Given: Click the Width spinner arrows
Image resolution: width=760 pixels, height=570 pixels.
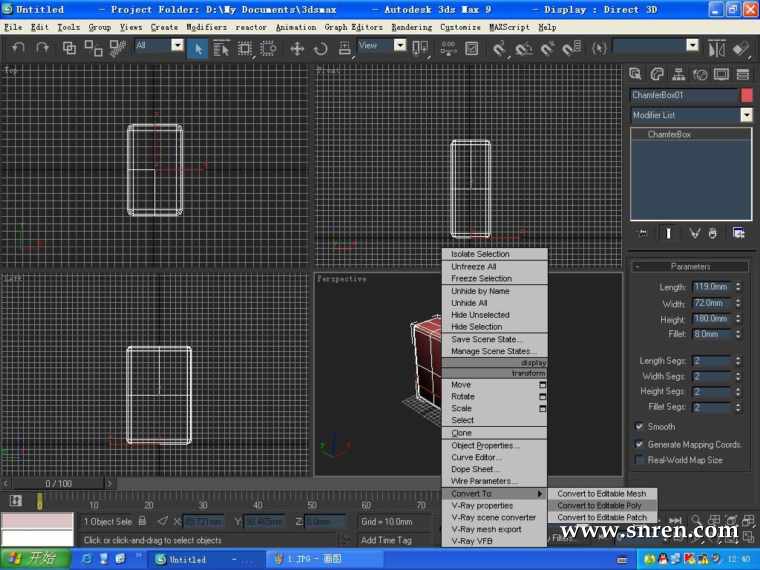Looking at the screenshot, I should click(738, 303).
